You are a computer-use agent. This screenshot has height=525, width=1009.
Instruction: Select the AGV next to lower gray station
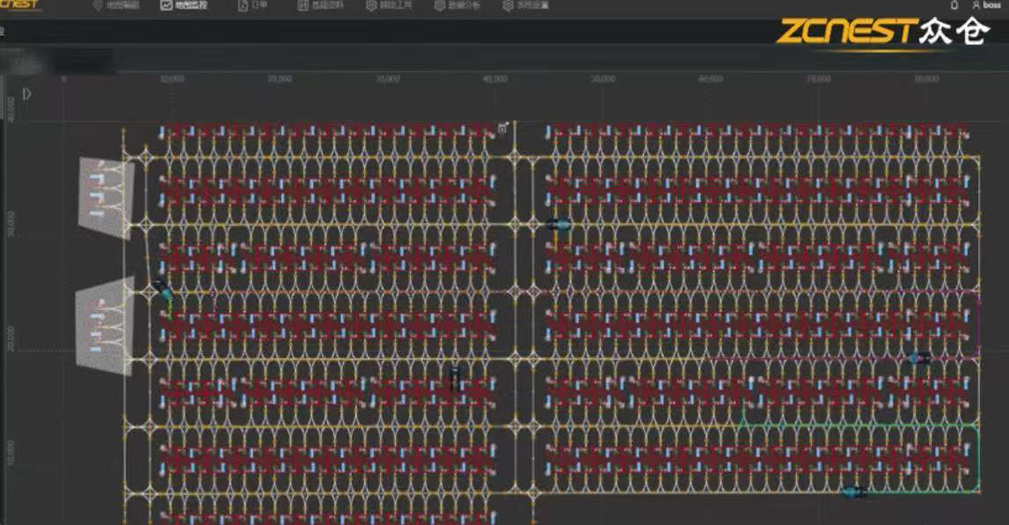(x=163, y=289)
